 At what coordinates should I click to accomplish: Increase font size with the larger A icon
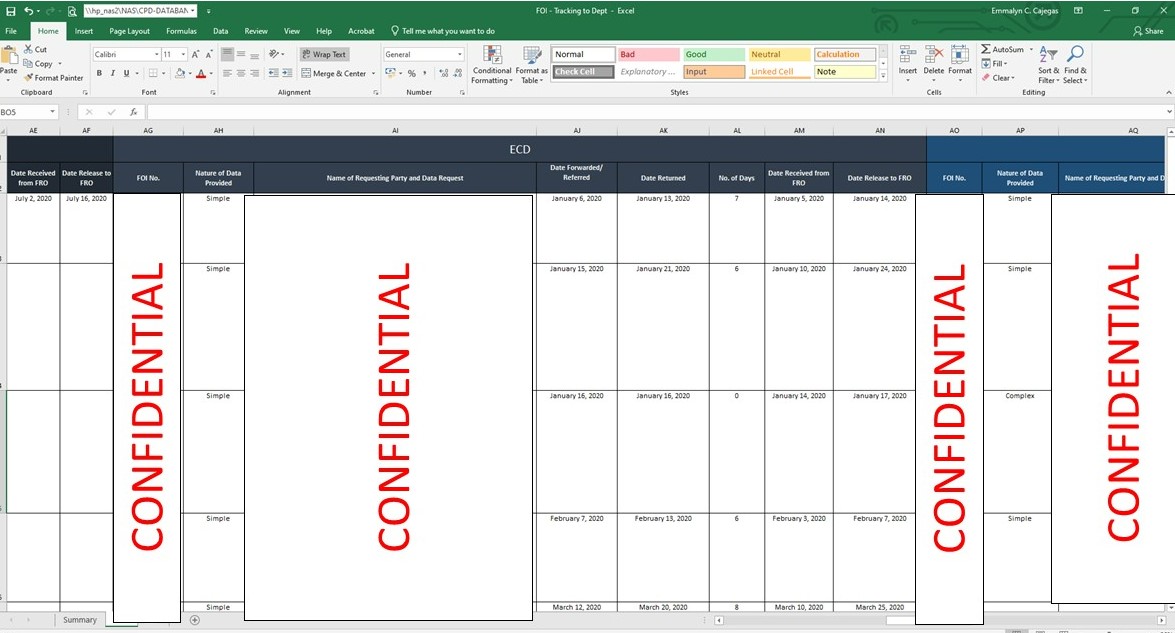(x=195, y=54)
